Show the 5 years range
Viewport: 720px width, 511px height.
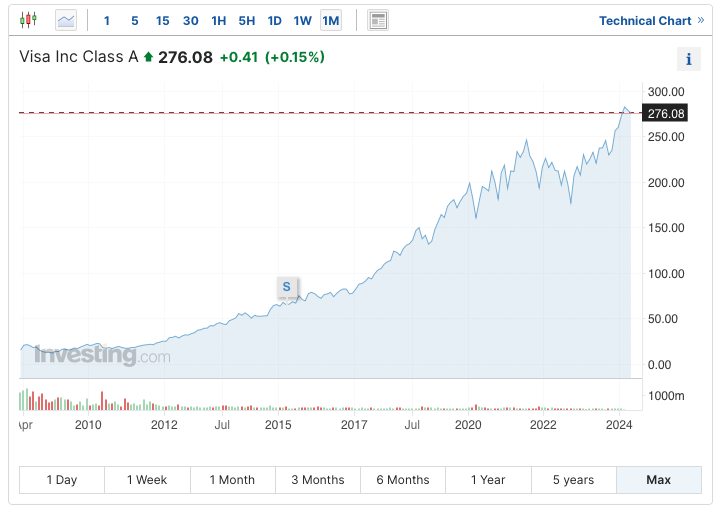(574, 480)
